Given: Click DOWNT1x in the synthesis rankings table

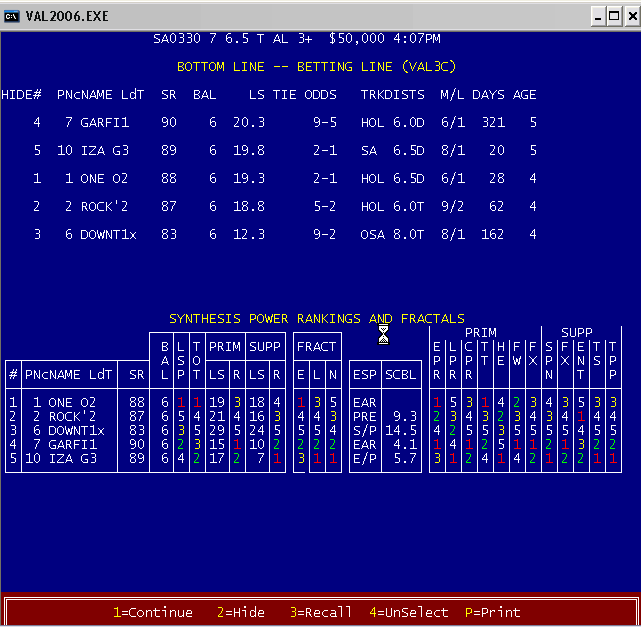Looking at the screenshot, I should (76, 431).
